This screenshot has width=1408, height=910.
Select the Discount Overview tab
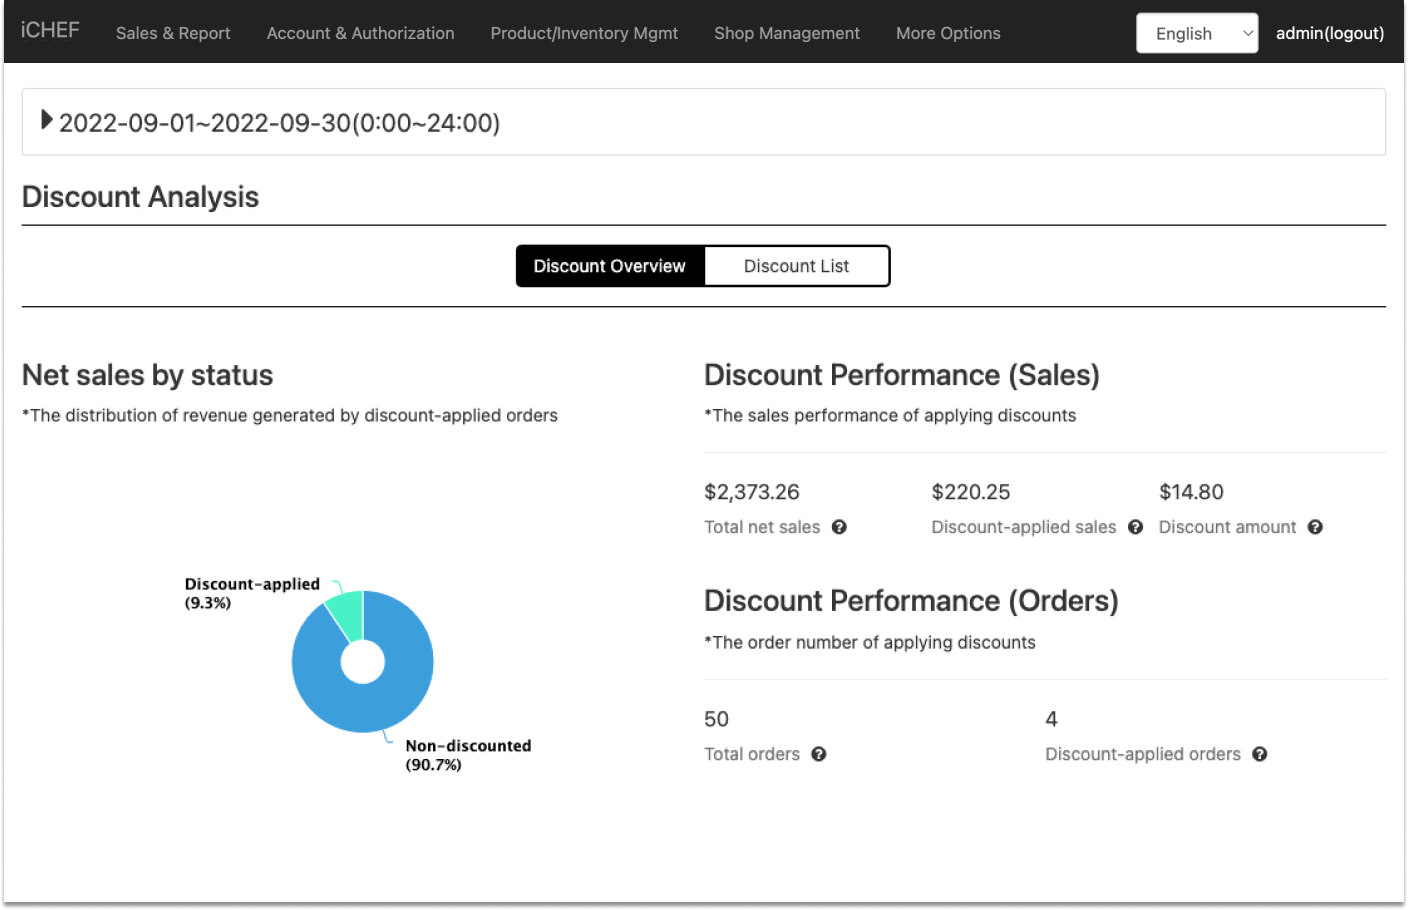(x=609, y=266)
